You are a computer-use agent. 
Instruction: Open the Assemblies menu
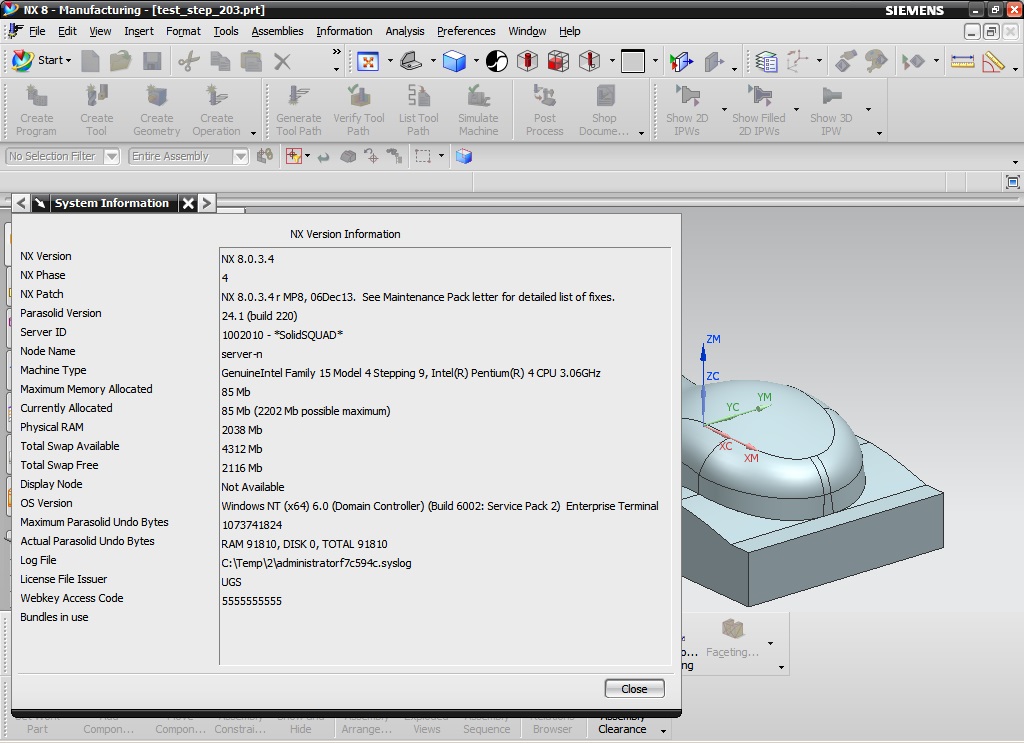point(277,31)
